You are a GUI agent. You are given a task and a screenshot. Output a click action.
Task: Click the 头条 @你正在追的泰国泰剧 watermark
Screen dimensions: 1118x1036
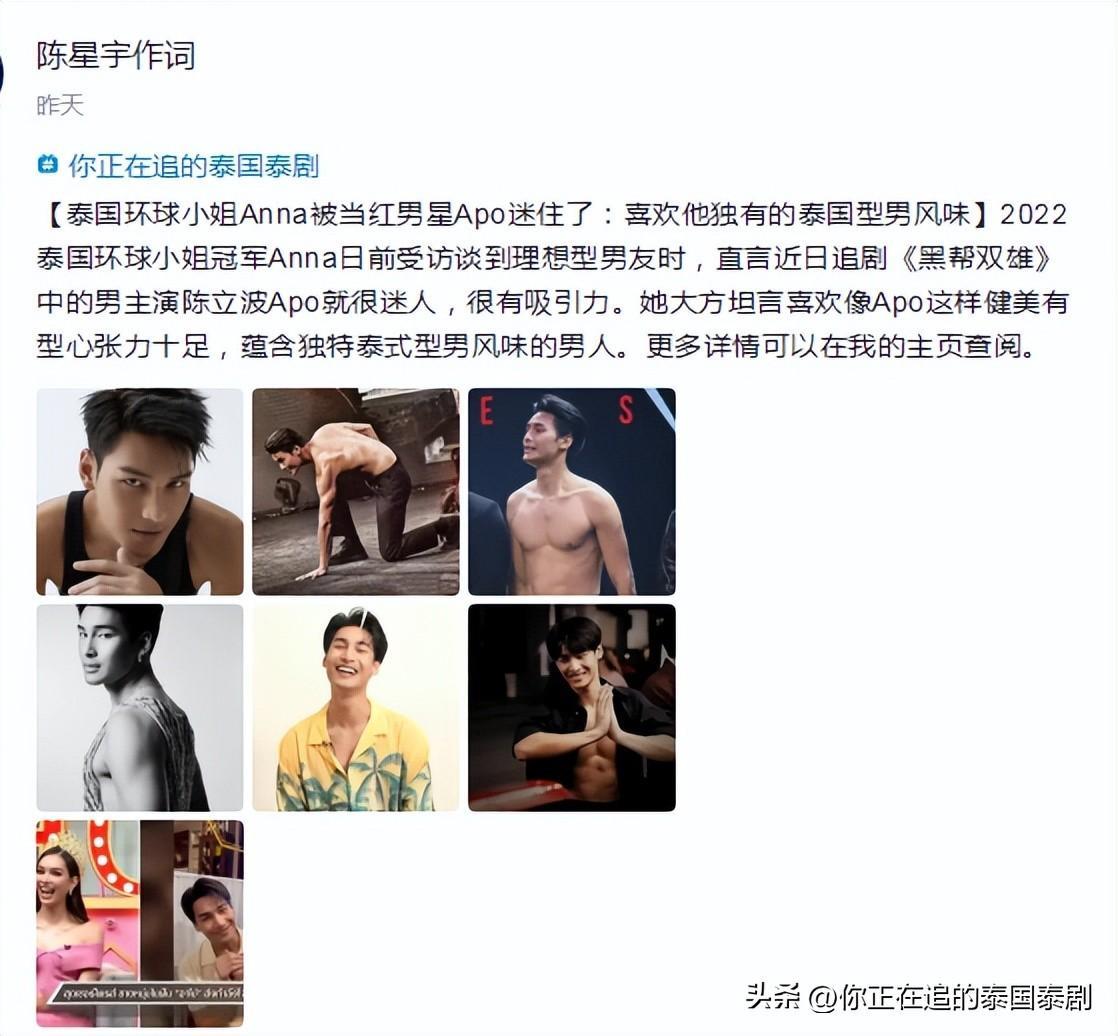pos(919,997)
